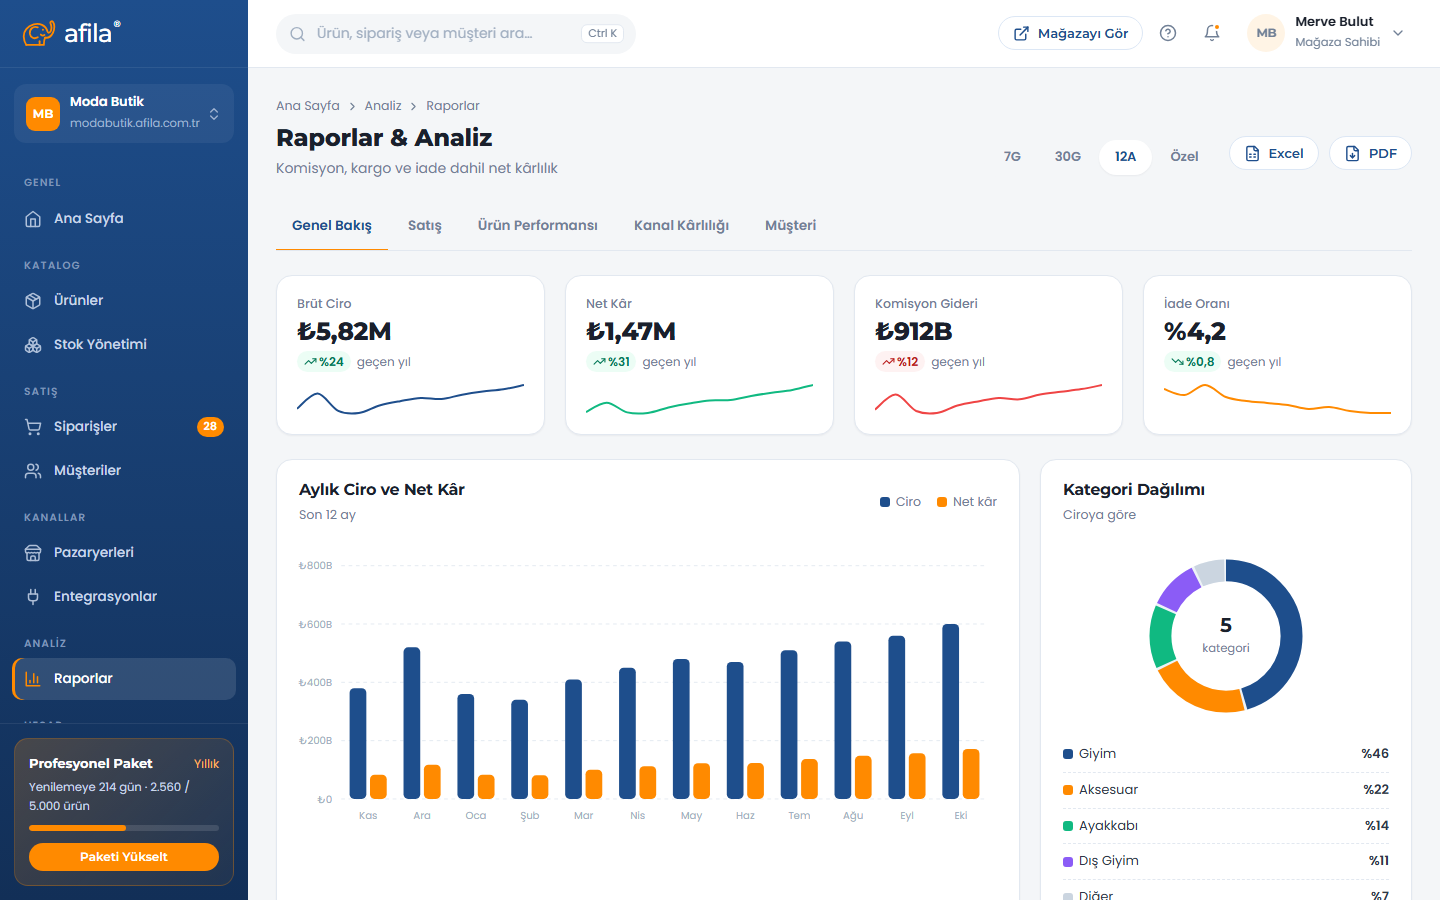Switch to the Ürün Performansı tab
The height and width of the screenshot is (900, 1440).
(538, 226)
